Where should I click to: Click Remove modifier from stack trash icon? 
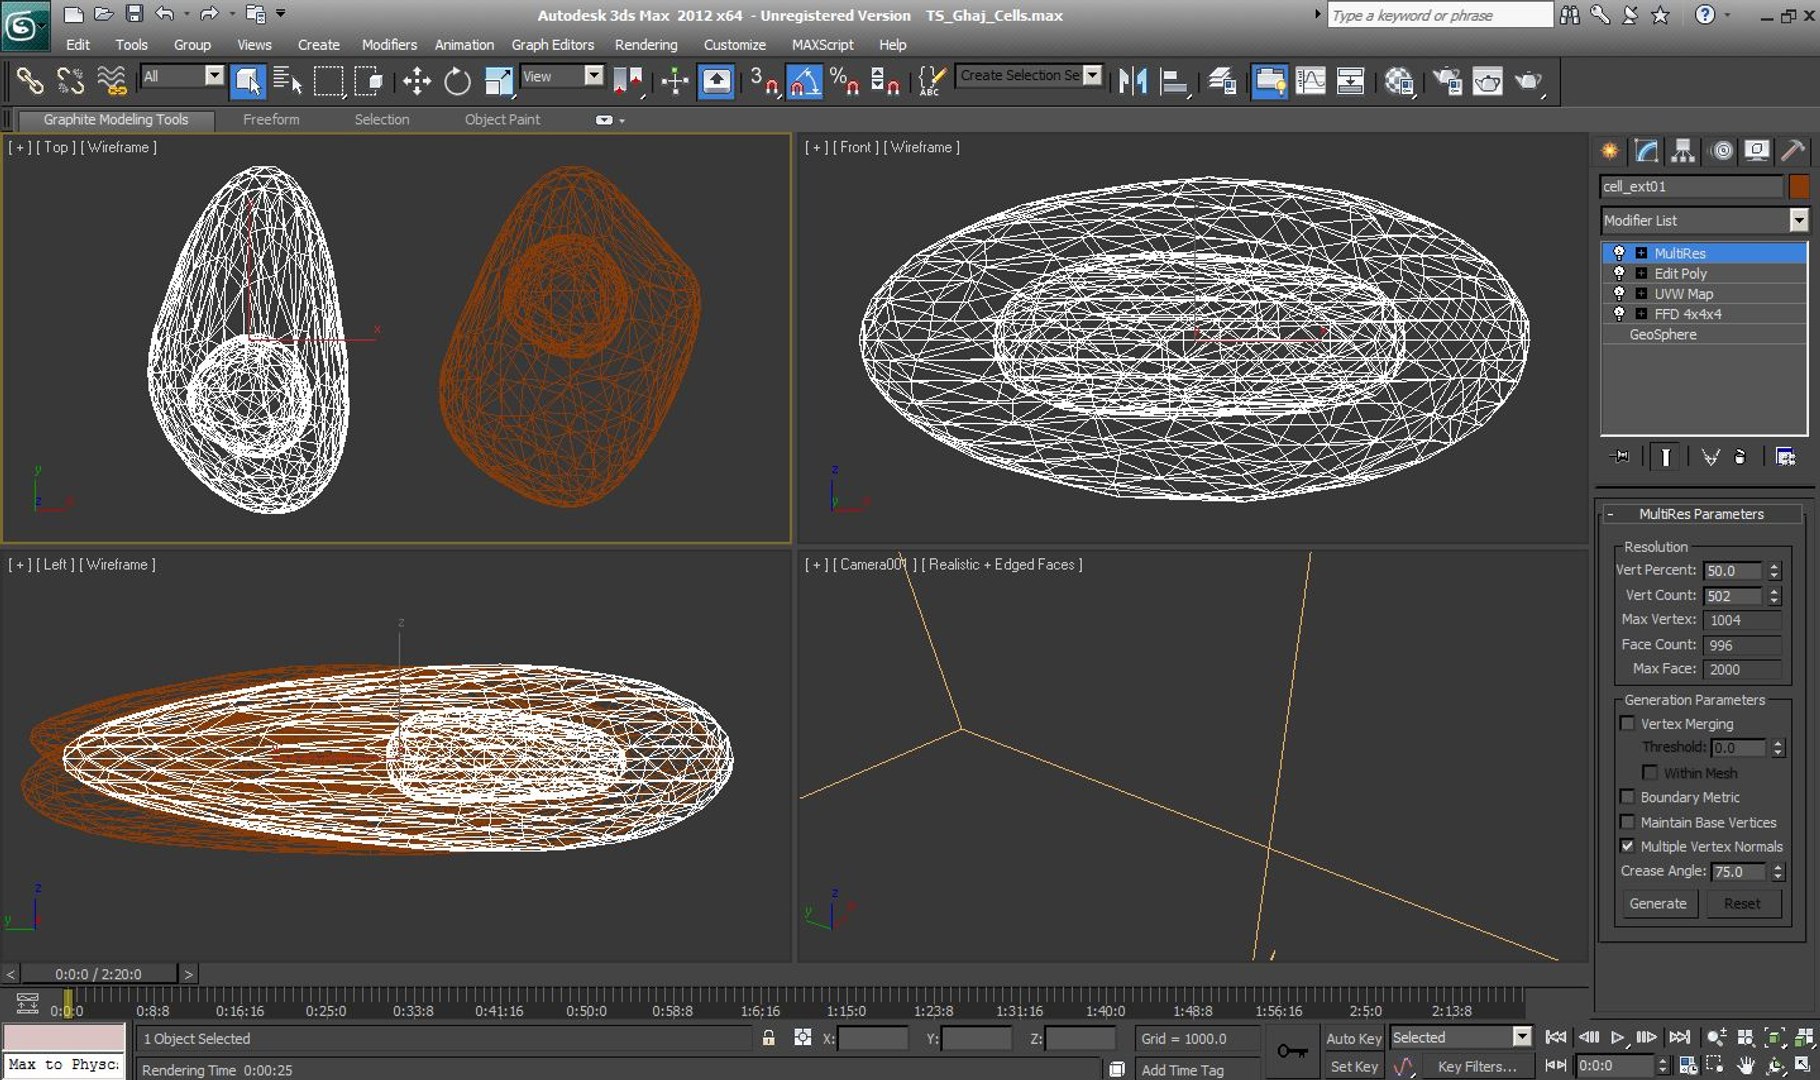1741,457
